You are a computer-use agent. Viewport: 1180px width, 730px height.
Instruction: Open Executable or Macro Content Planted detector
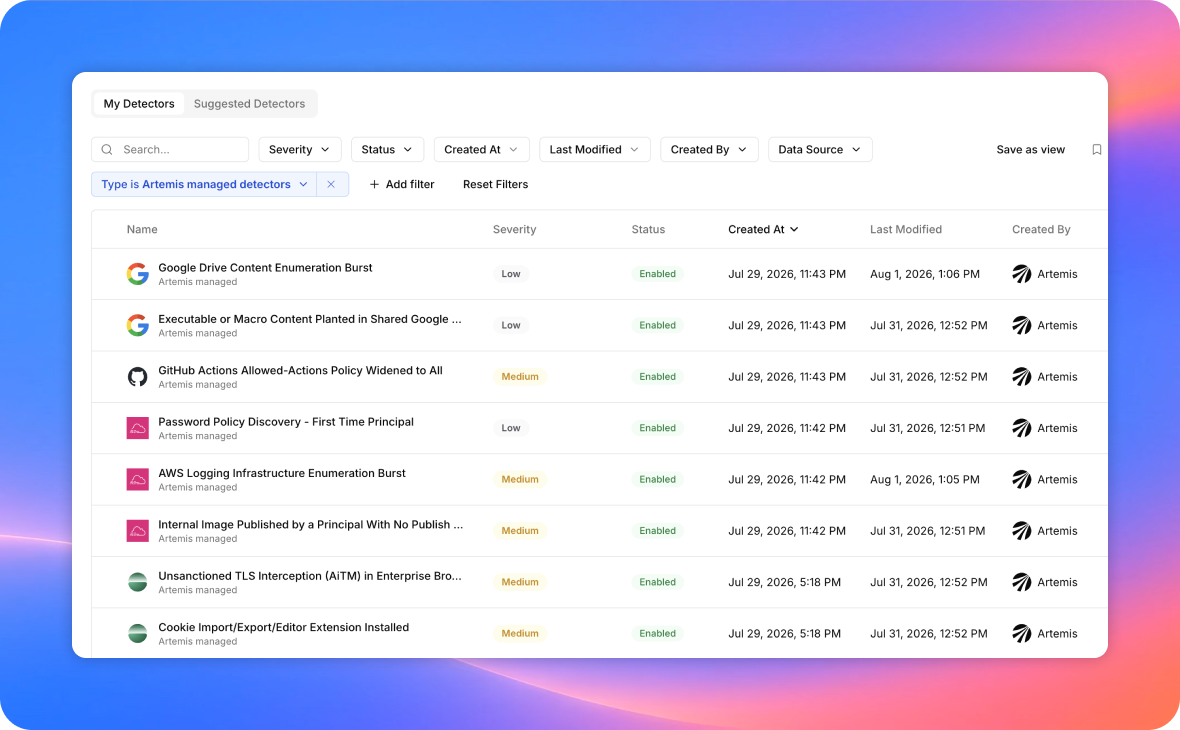coord(309,319)
